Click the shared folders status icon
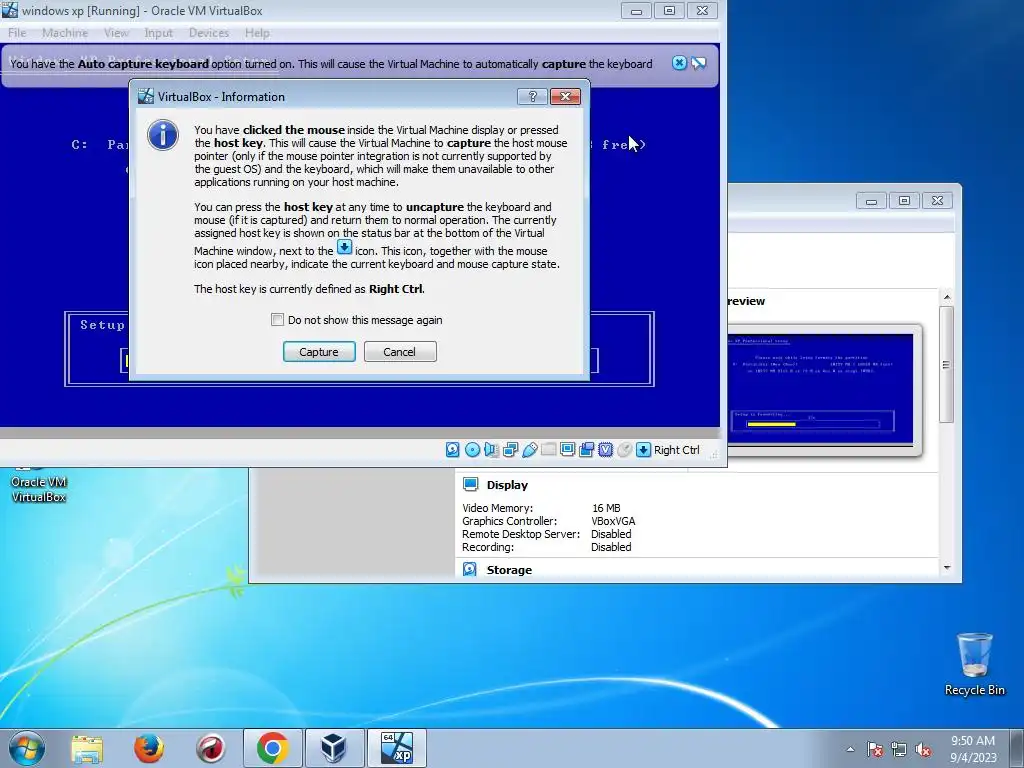The image size is (1024, 768). (549, 449)
